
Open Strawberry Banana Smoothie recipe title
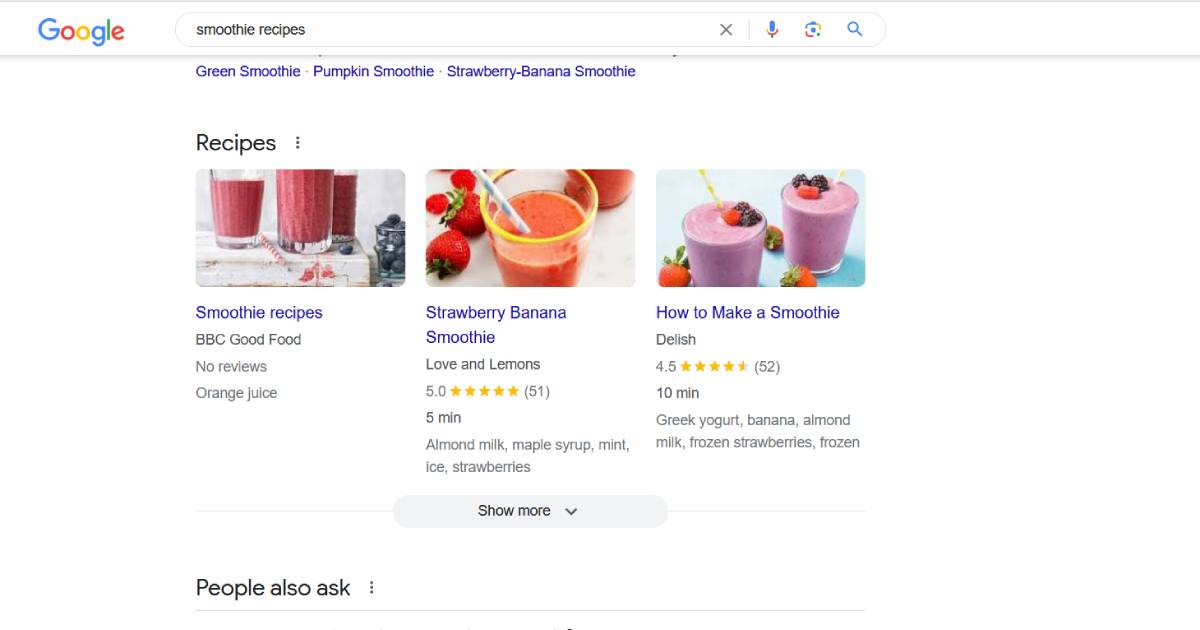pos(496,325)
